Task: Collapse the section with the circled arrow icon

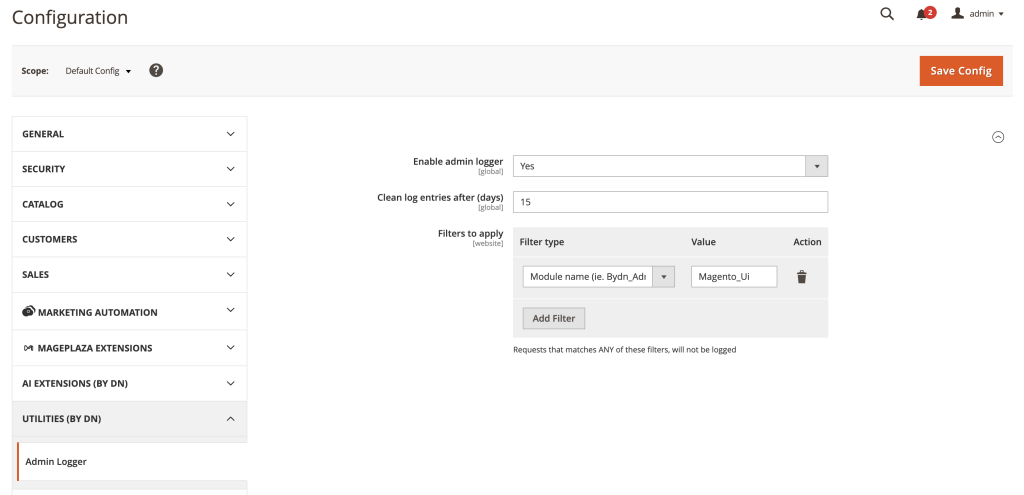Action: (997, 138)
